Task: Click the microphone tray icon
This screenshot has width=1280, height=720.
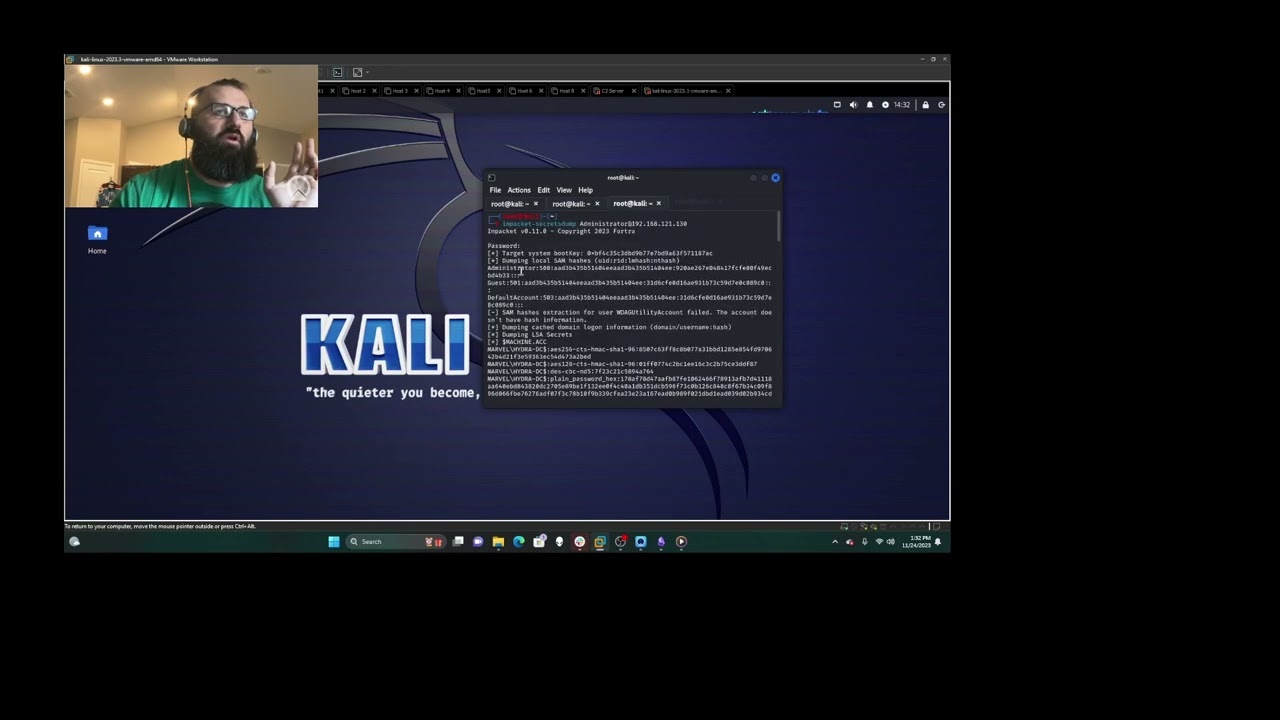Action: click(864, 541)
